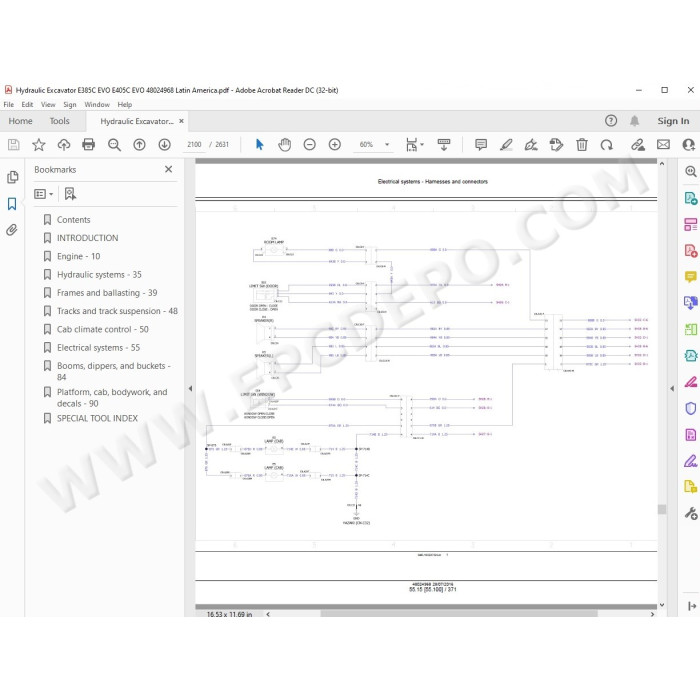Open the Contents bookmark
The image size is (700, 700).
click(74, 220)
